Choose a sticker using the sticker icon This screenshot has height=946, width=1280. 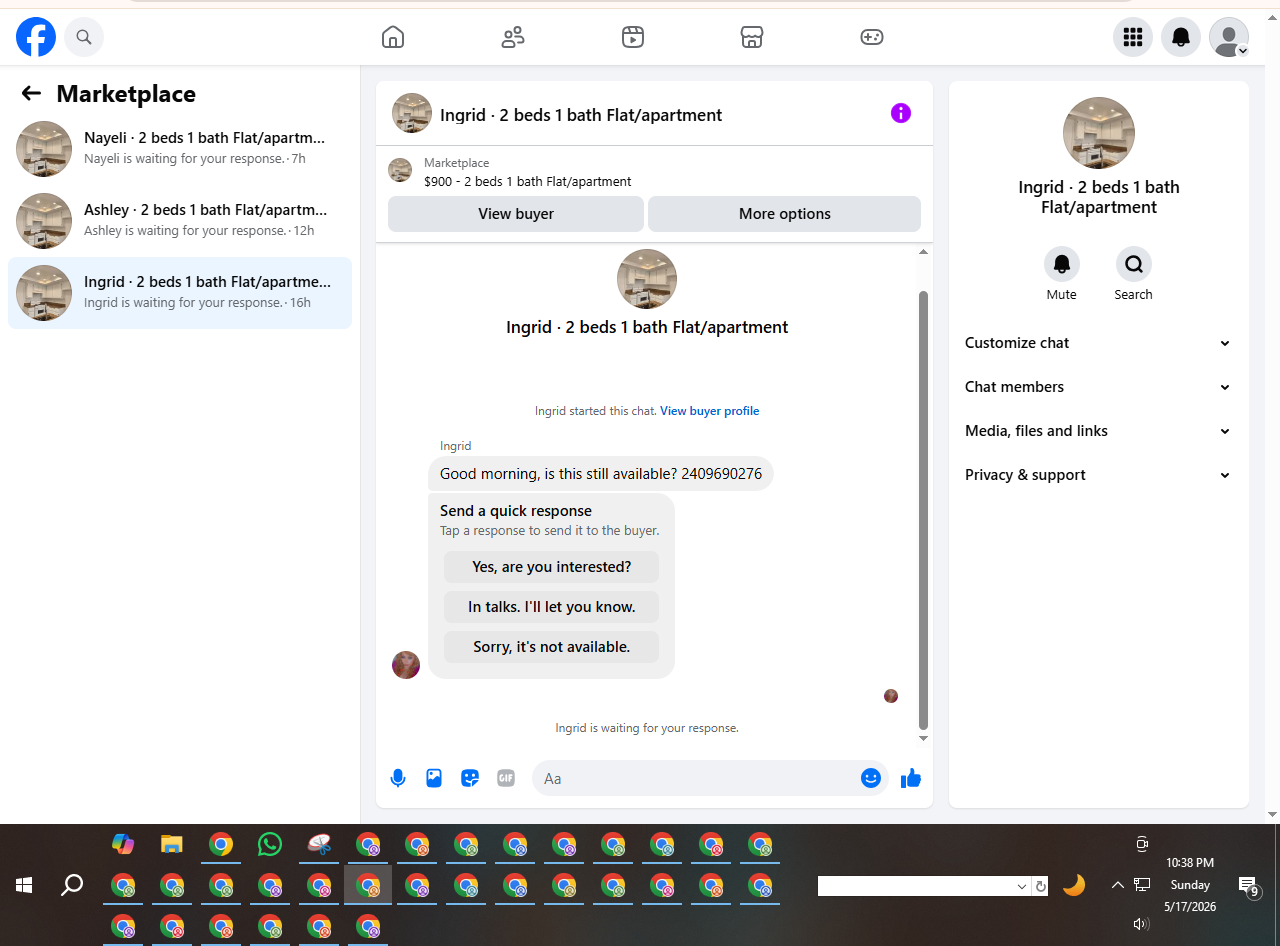(x=470, y=778)
